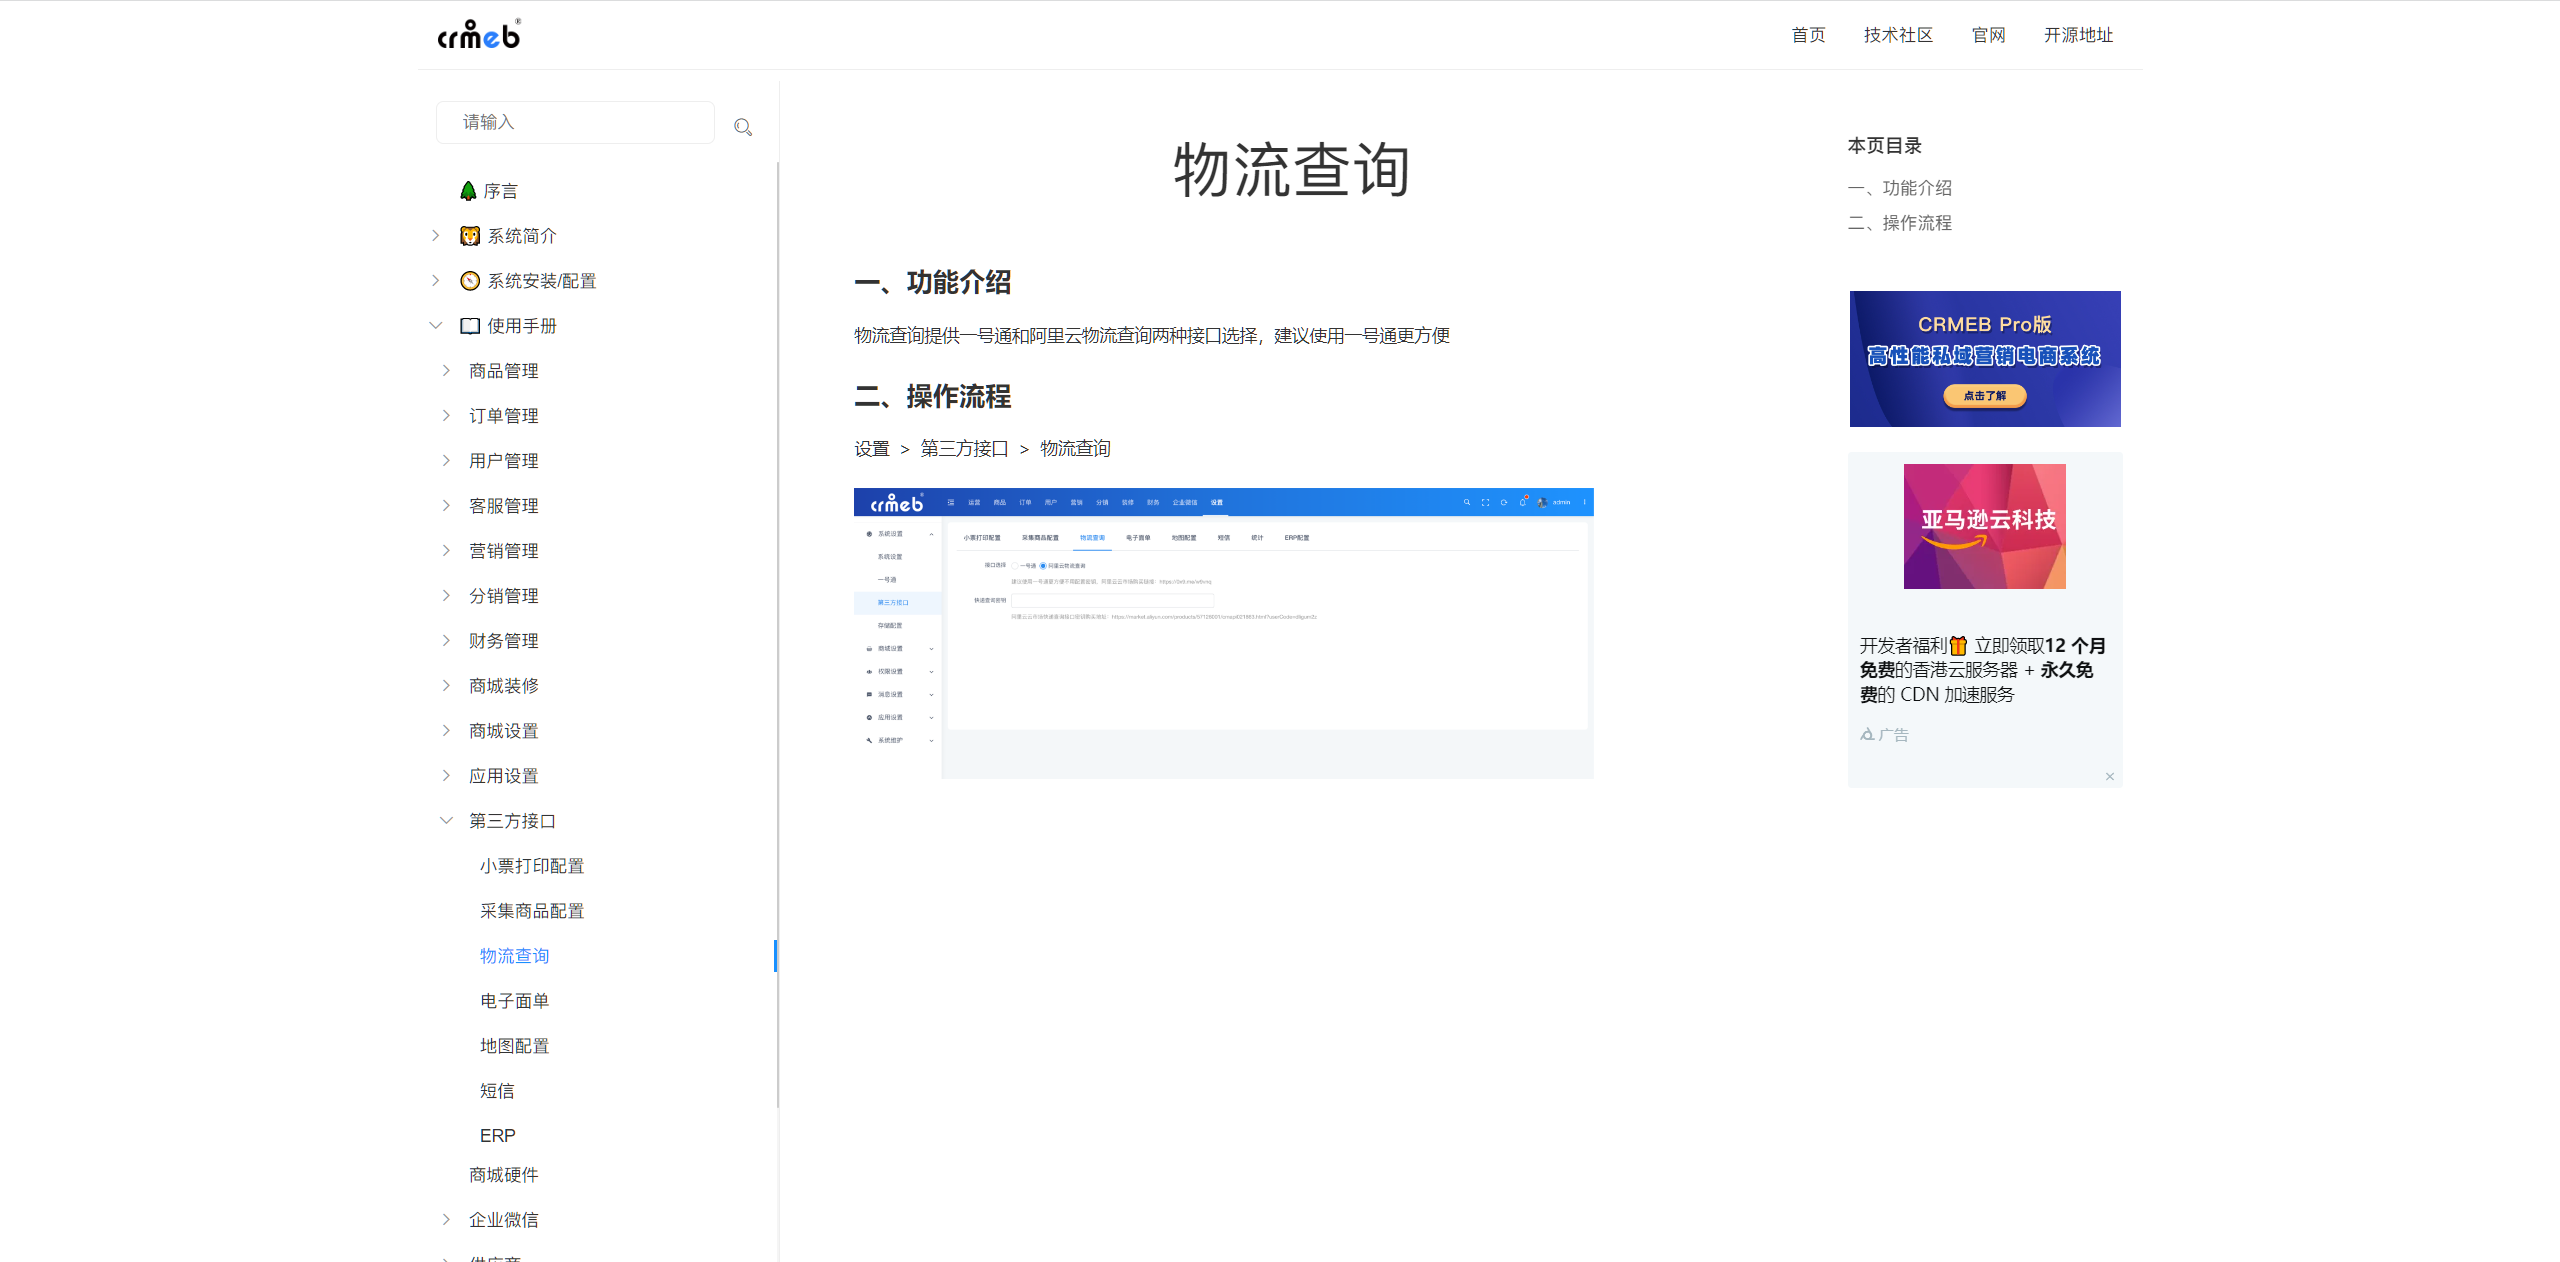Click 点击了解 button on Pro banner
The width and height of the screenshot is (2560, 1262).
click(x=1985, y=396)
